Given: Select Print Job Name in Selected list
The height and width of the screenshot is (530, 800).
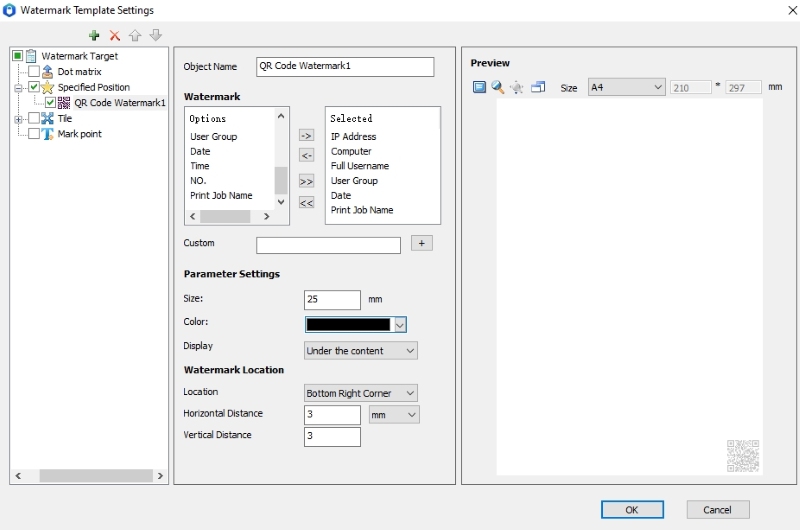Looking at the screenshot, I should coord(362,210).
